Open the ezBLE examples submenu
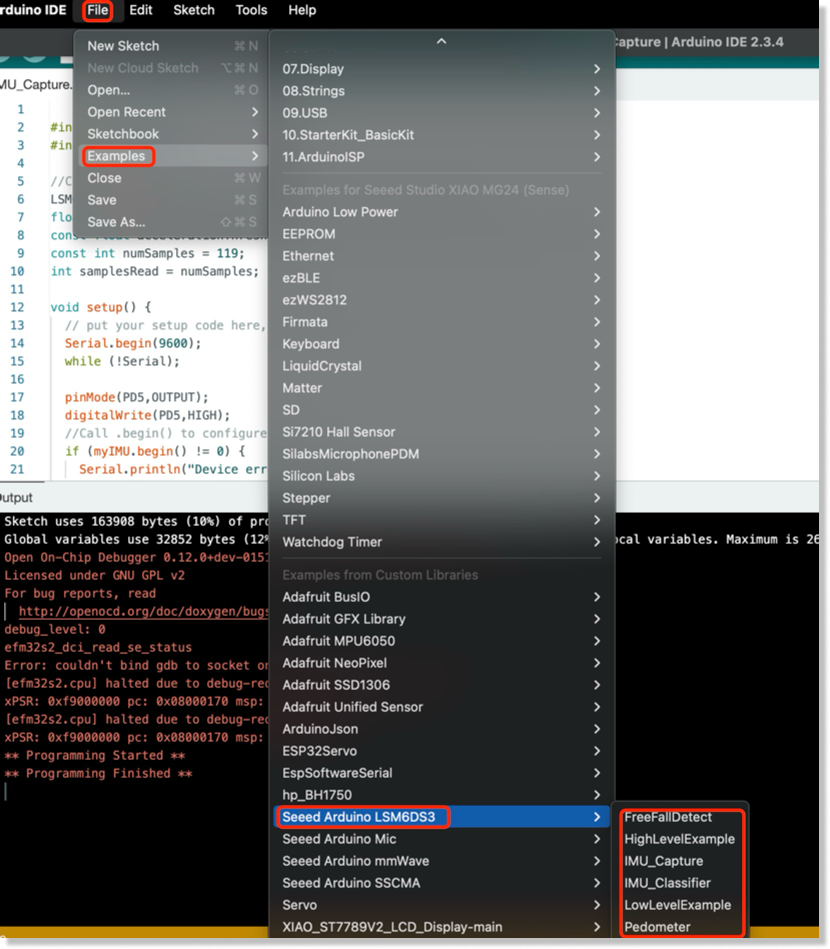 click(441, 278)
